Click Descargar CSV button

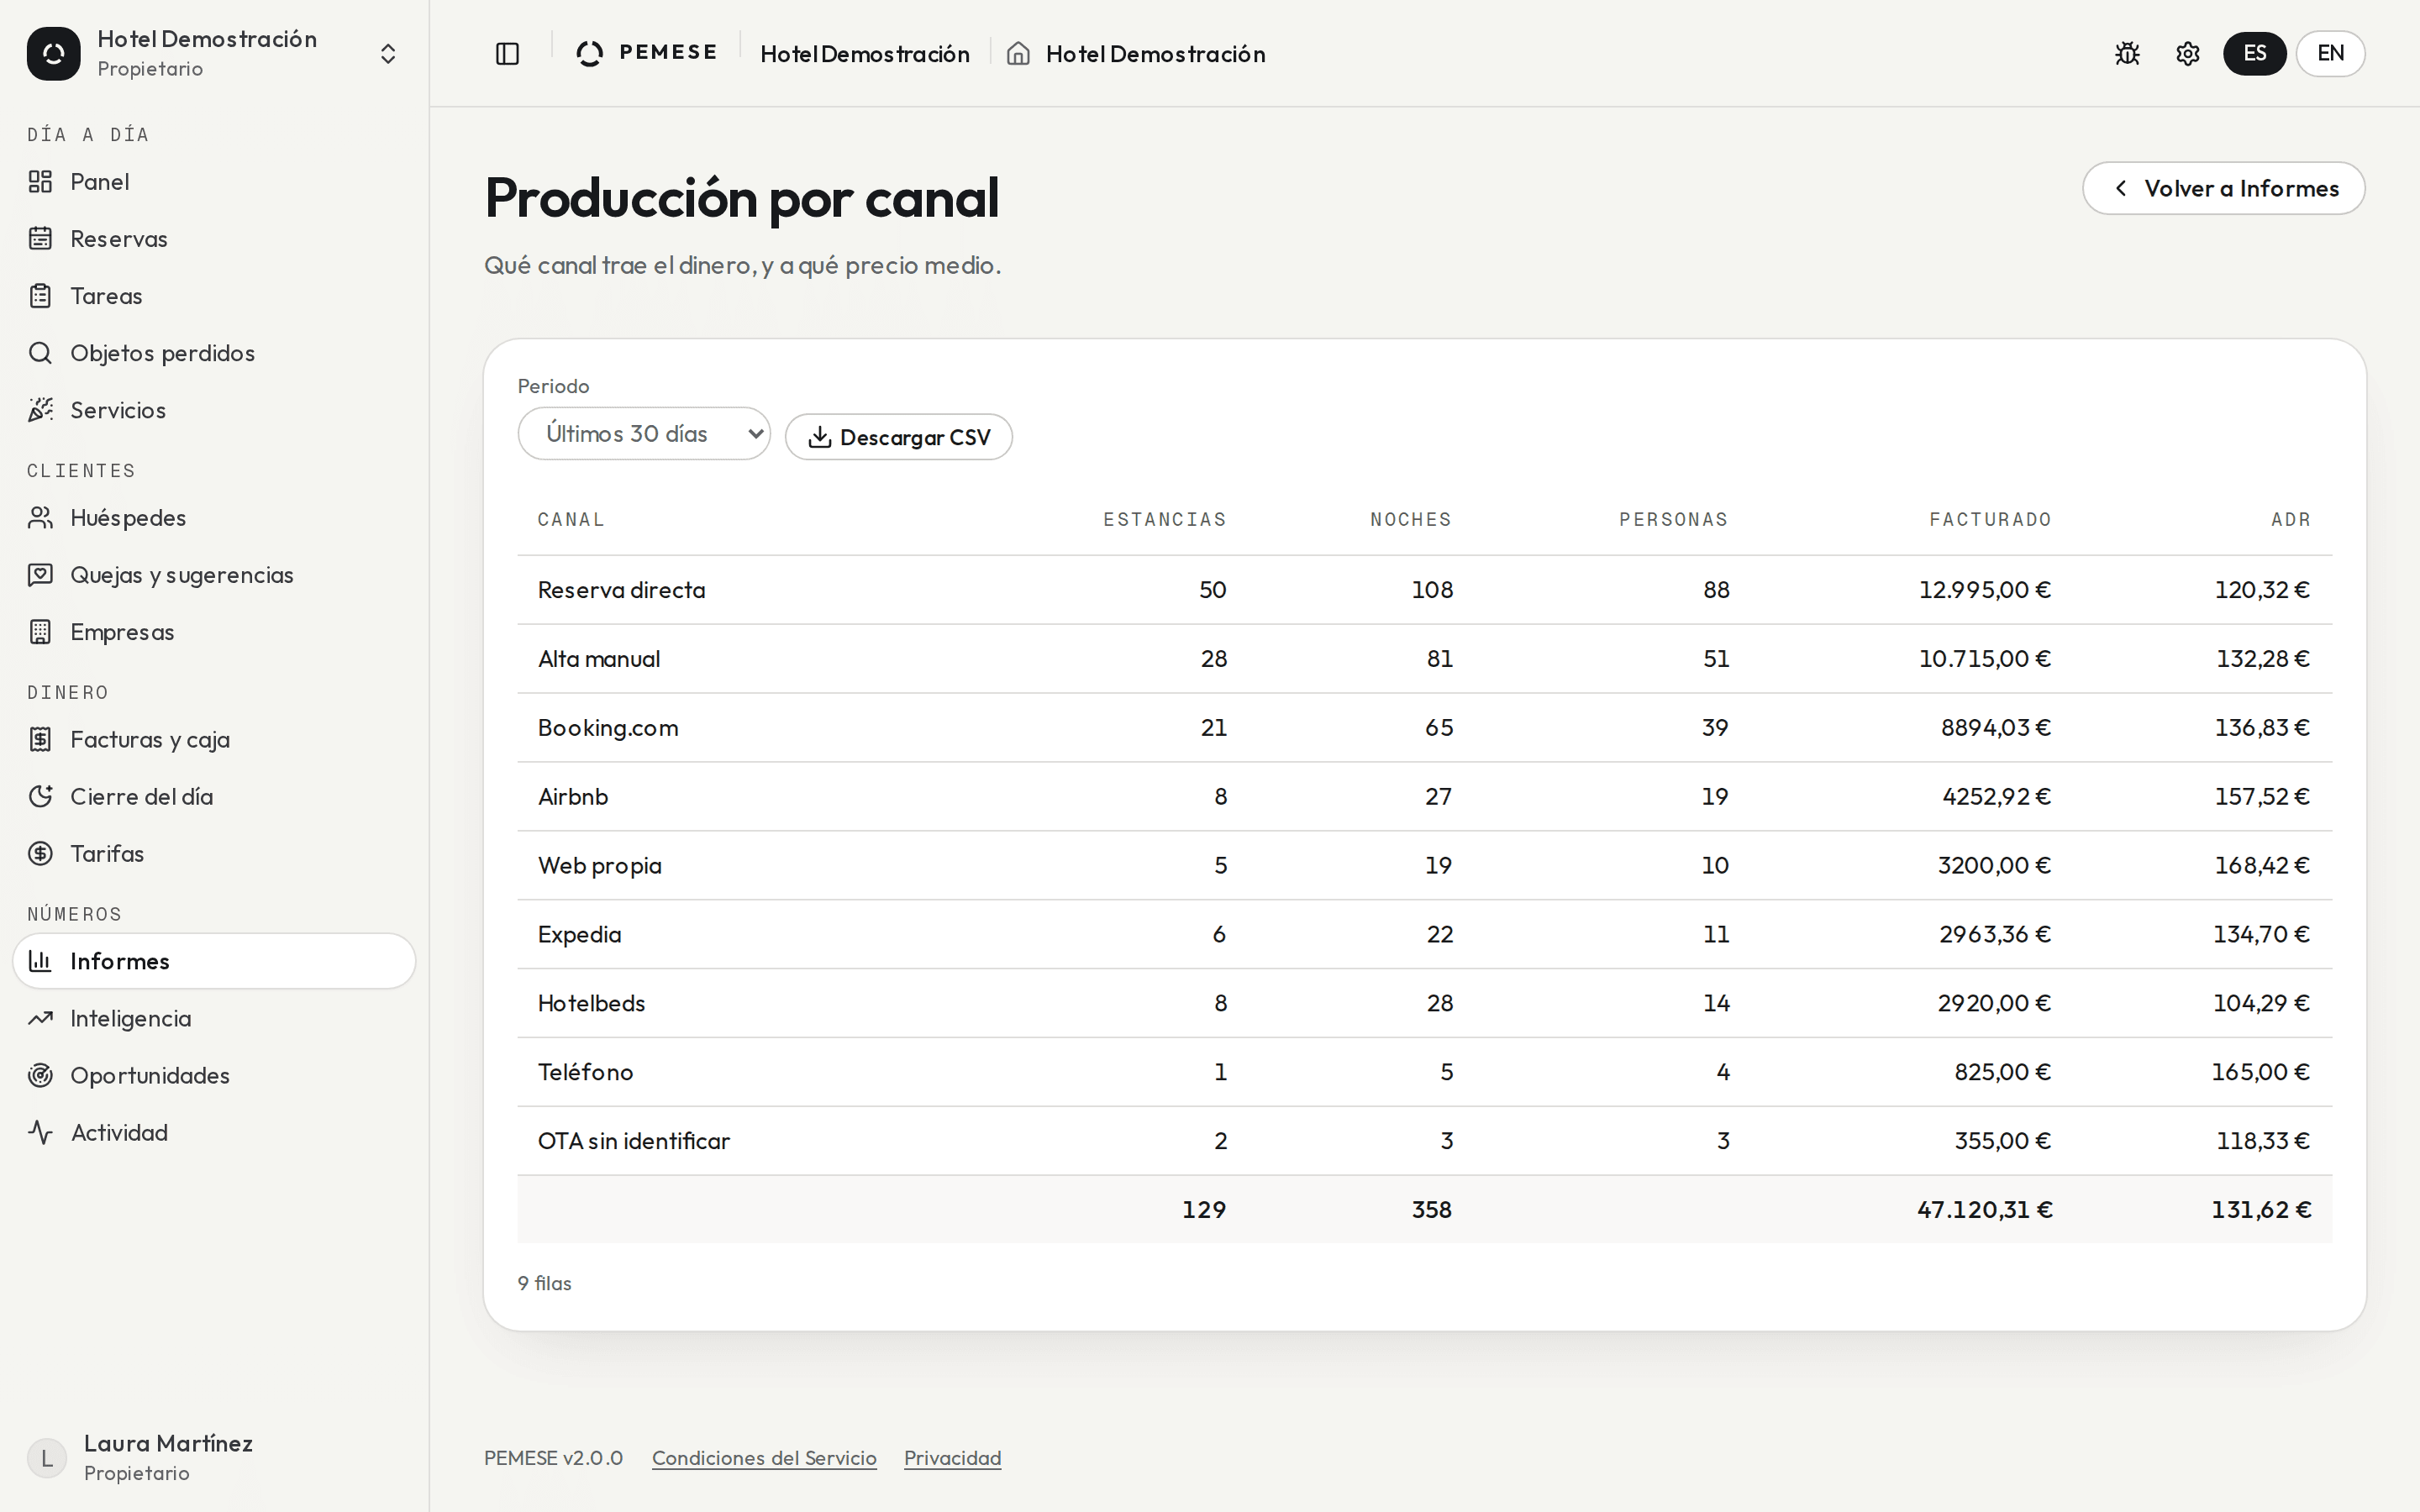coord(898,438)
